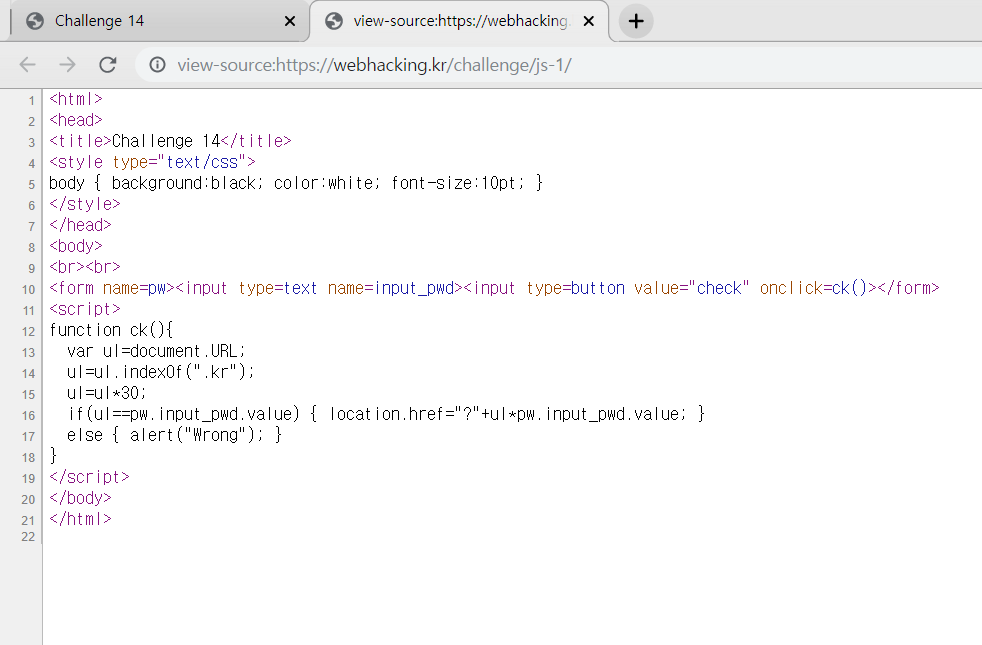Click 'var ul=document.URL;' line
Viewport: 982px width, 645px height.
pyautogui.click(x=157, y=351)
